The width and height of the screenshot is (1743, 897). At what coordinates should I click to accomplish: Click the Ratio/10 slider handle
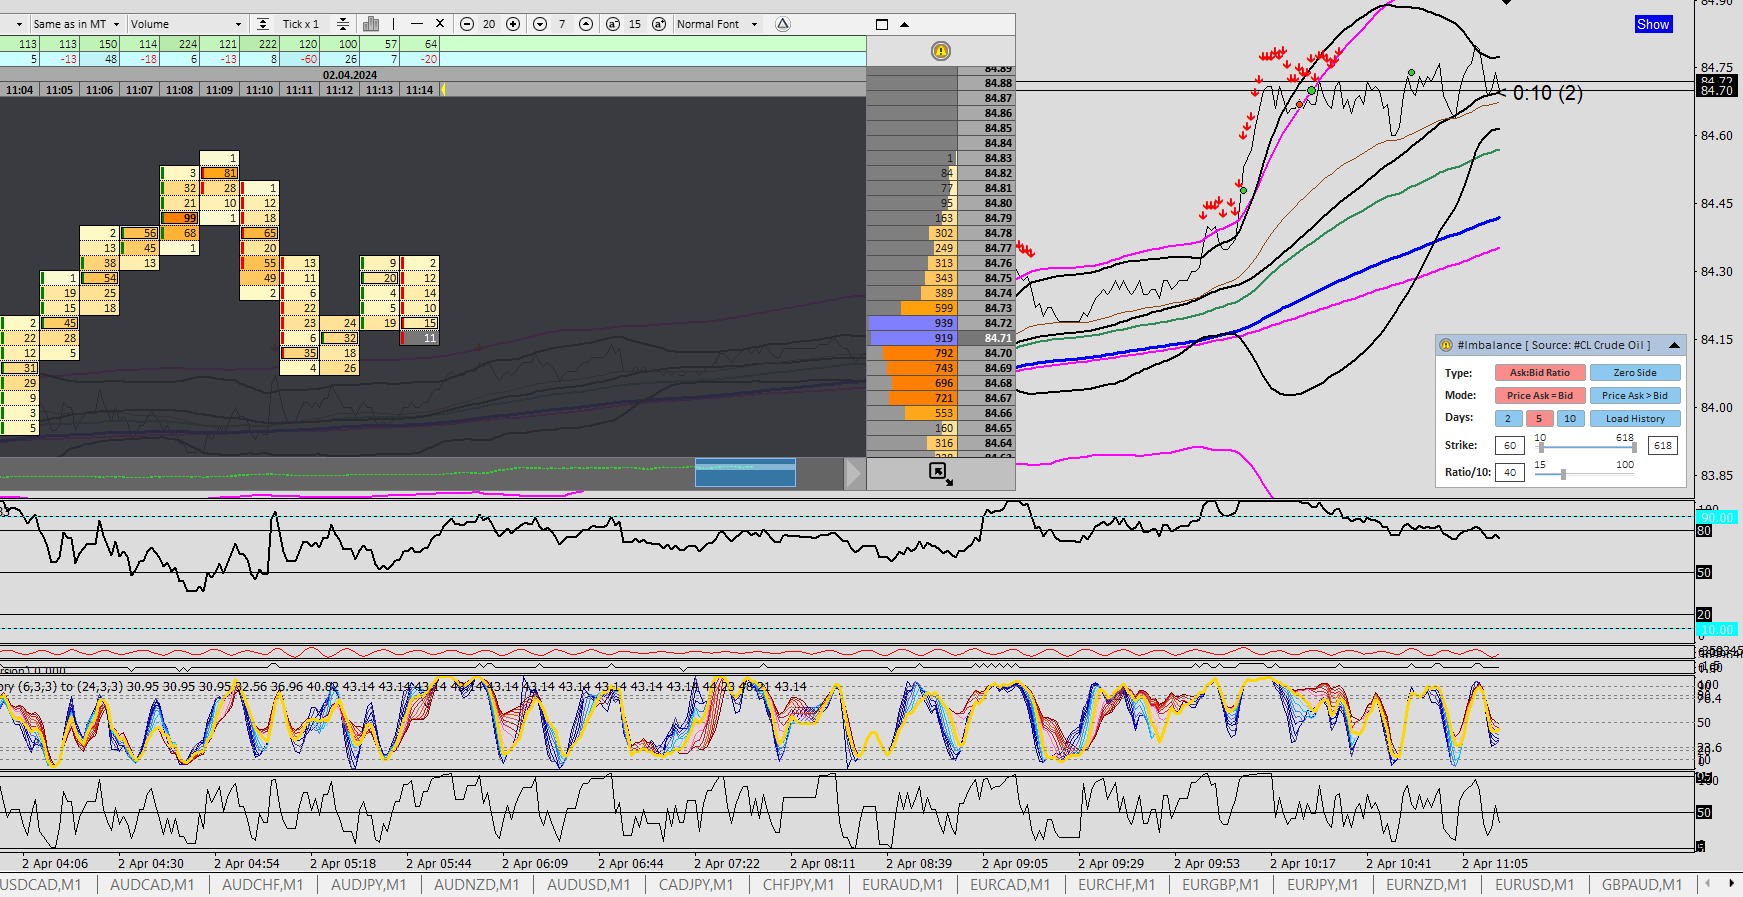(1563, 474)
